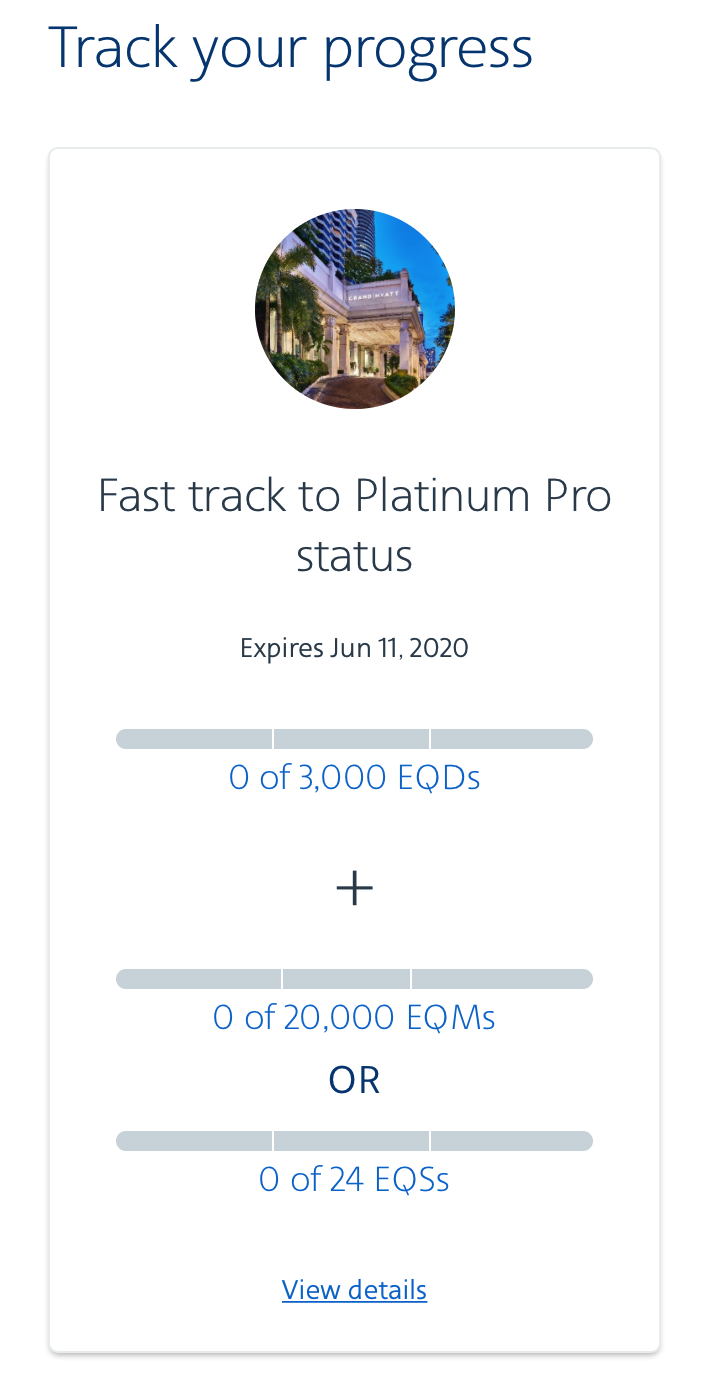The image size is (708, 1380).
Task: Click the Expires Jun 11, 2020 text
Action: coord(354,648)
